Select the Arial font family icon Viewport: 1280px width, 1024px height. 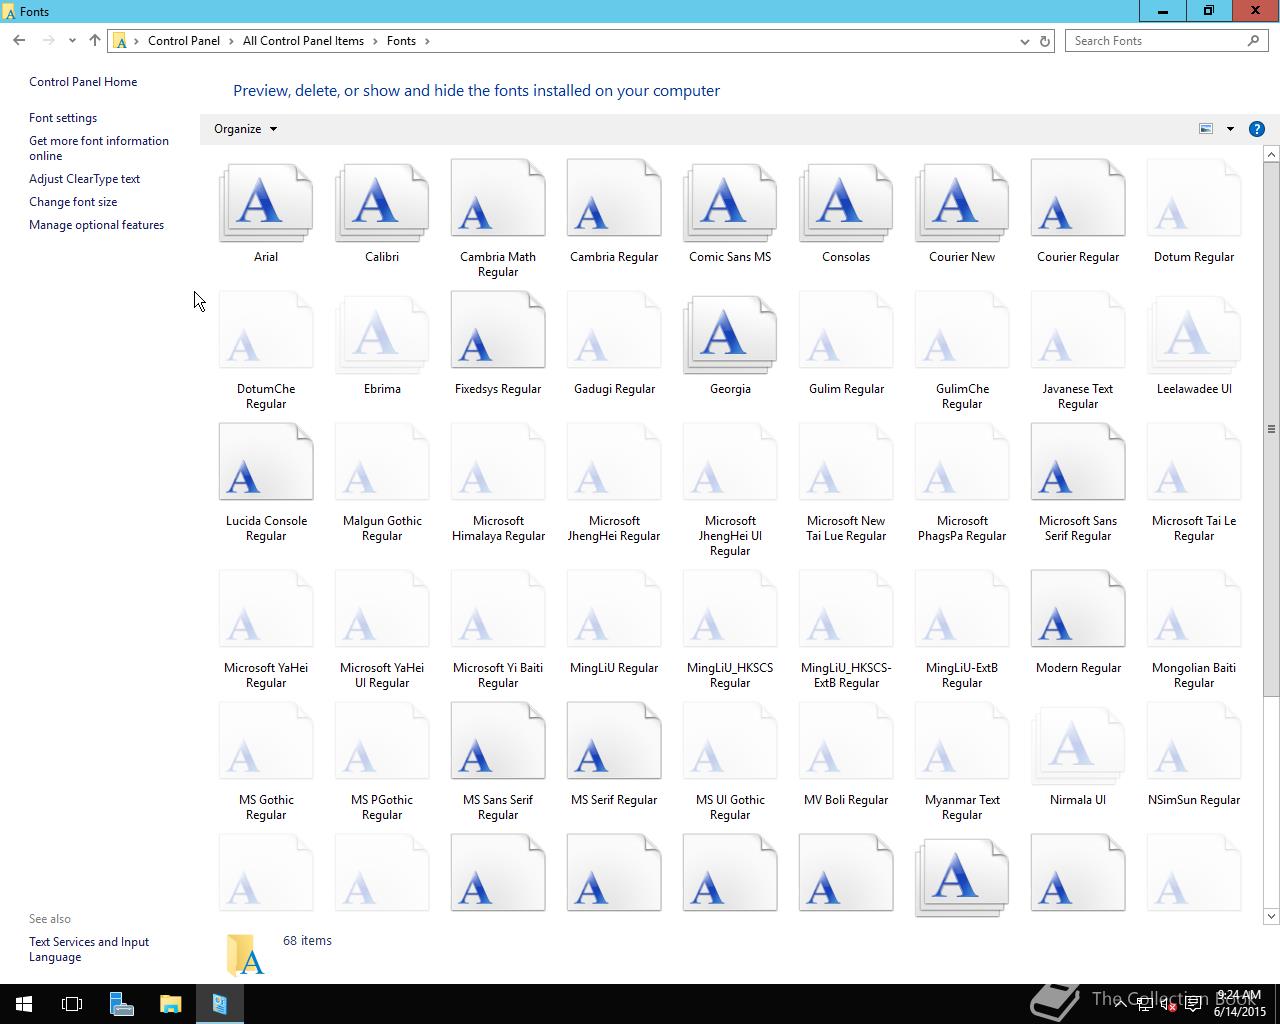(266, 204)
